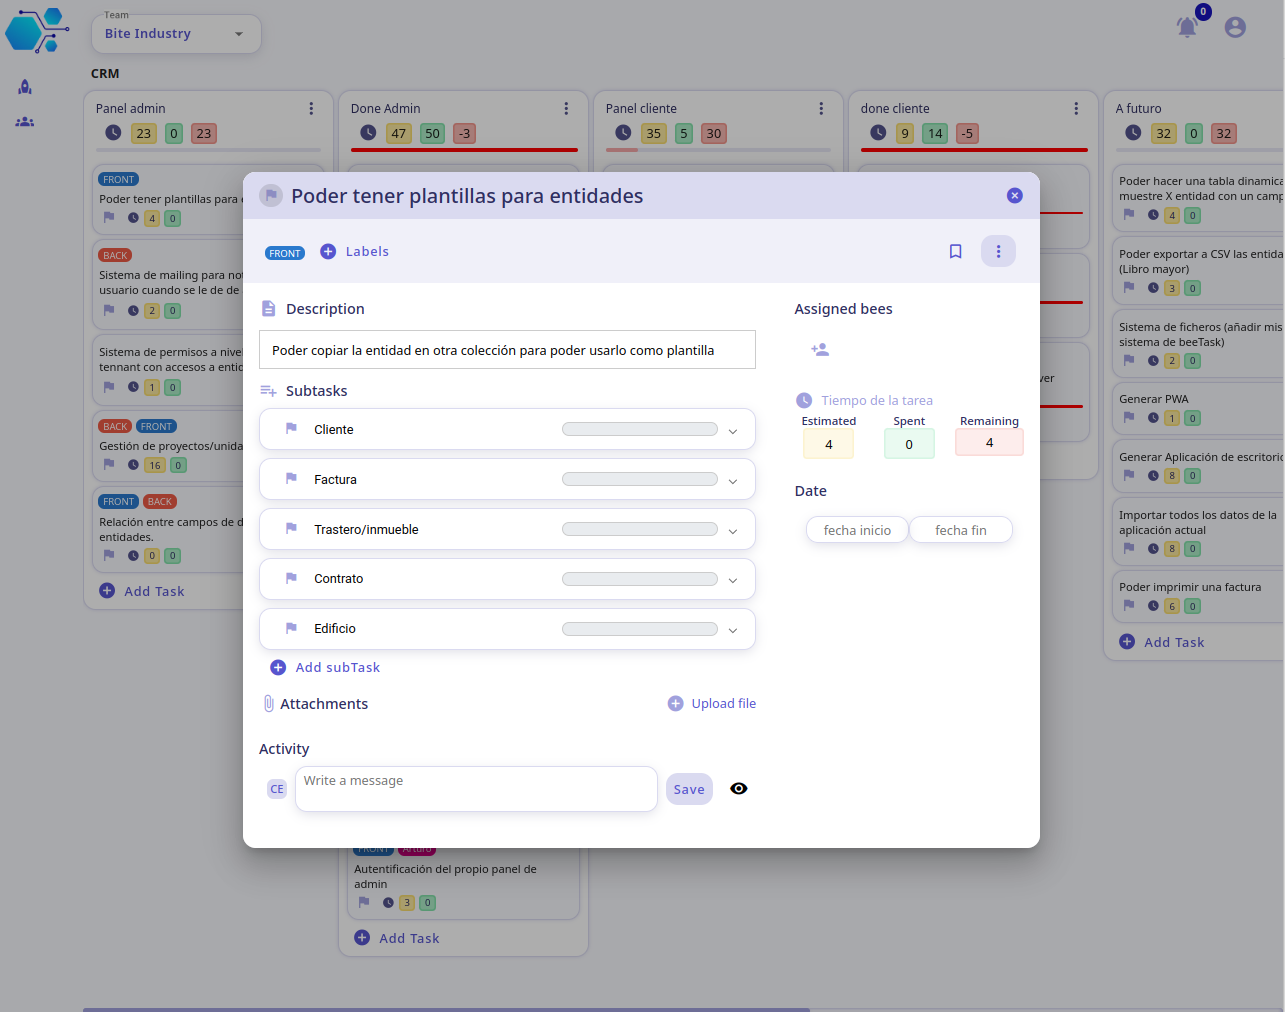Screen dimensions: 1285x1012
Task: Click the Cliente subtask progress bar
Action: (x=640, y=429)
